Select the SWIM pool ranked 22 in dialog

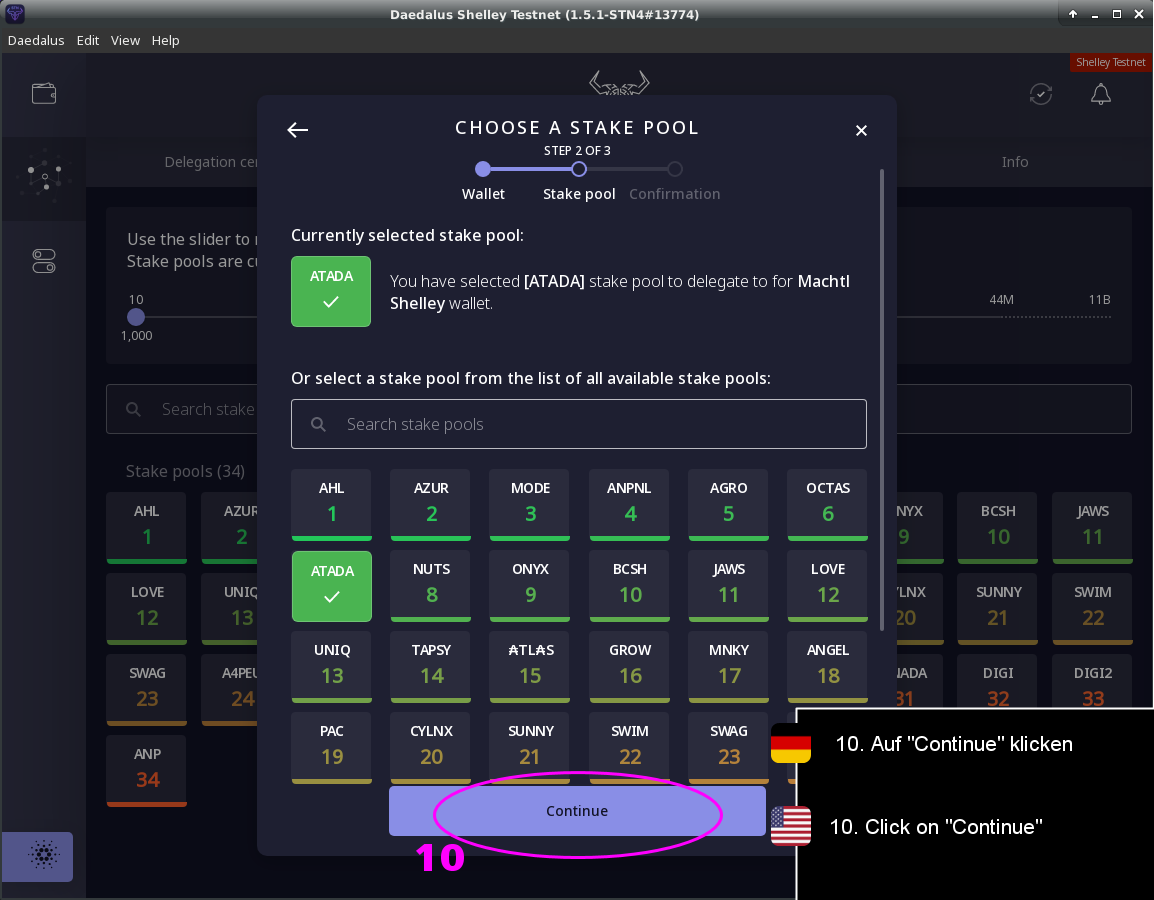point(629,746)
